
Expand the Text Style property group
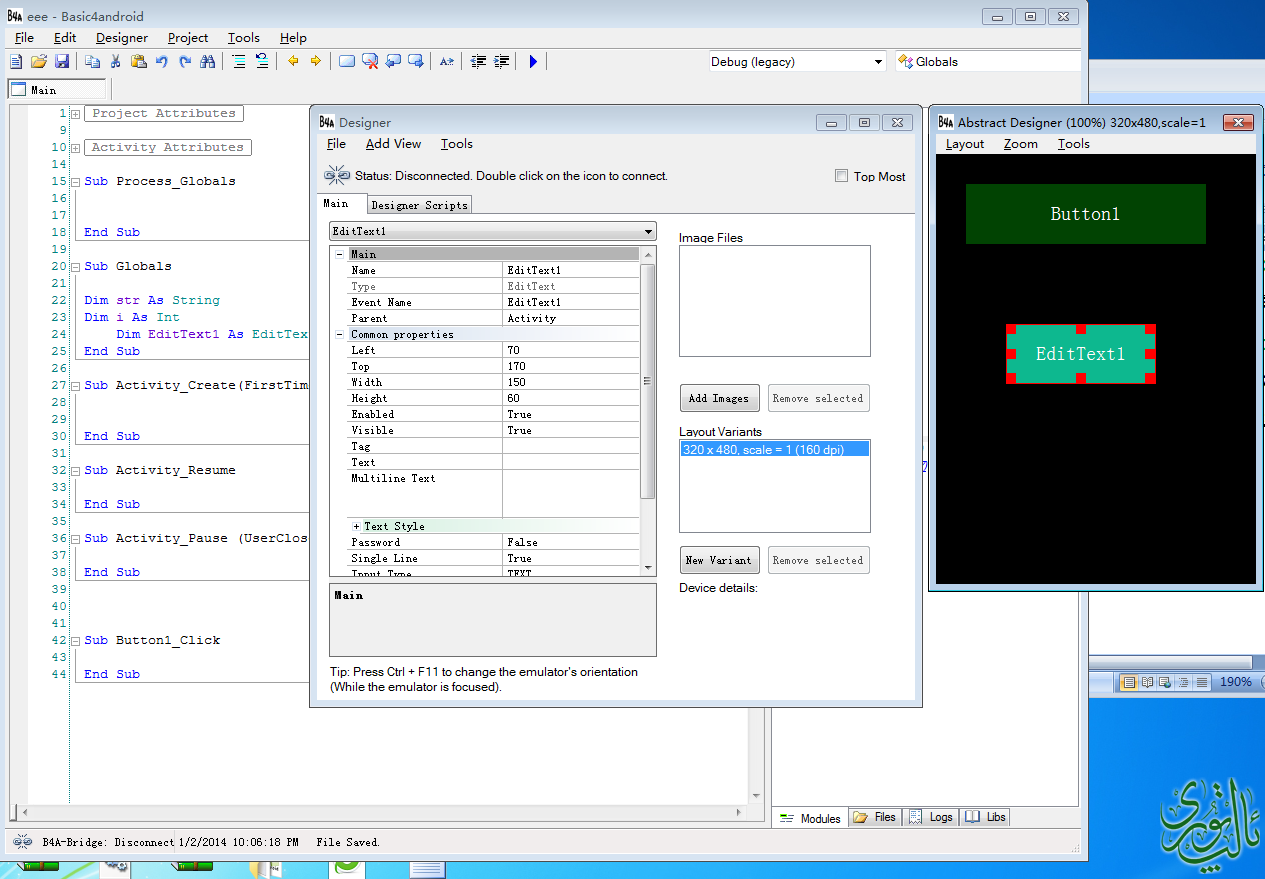click(x=356, y=526)
